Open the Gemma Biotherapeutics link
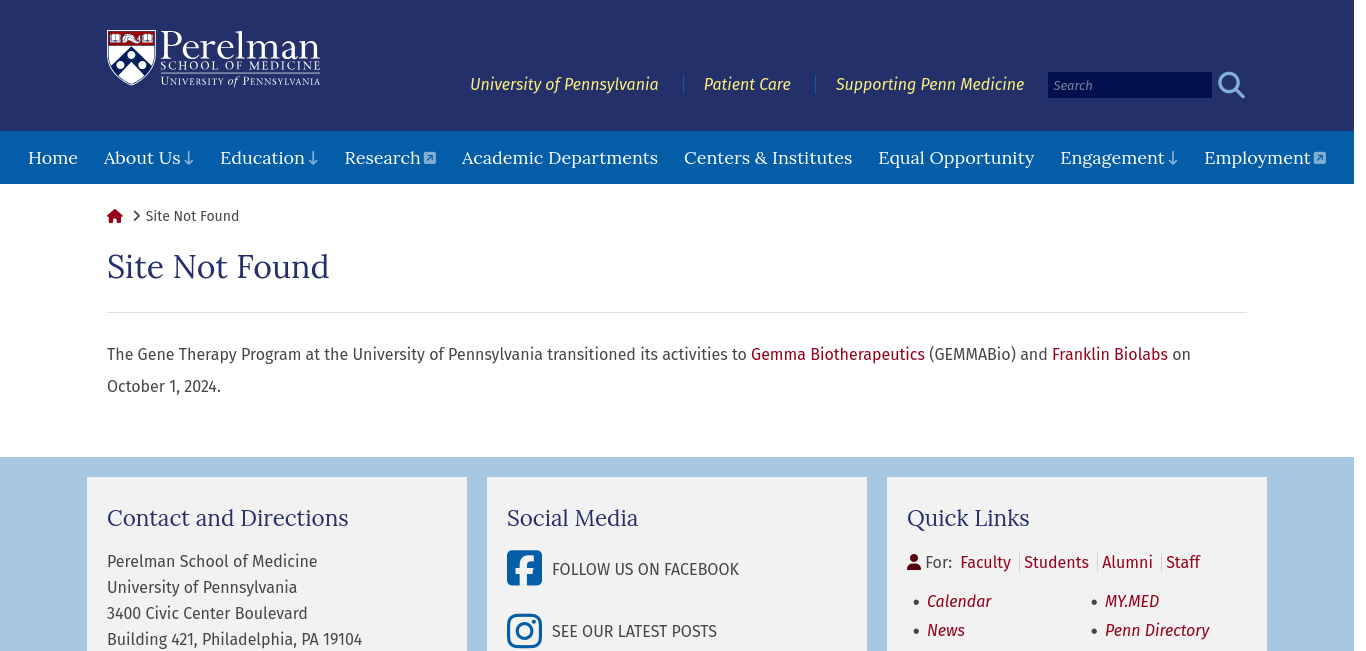Screen dimensions: 1366x651 tap(838, 354)
